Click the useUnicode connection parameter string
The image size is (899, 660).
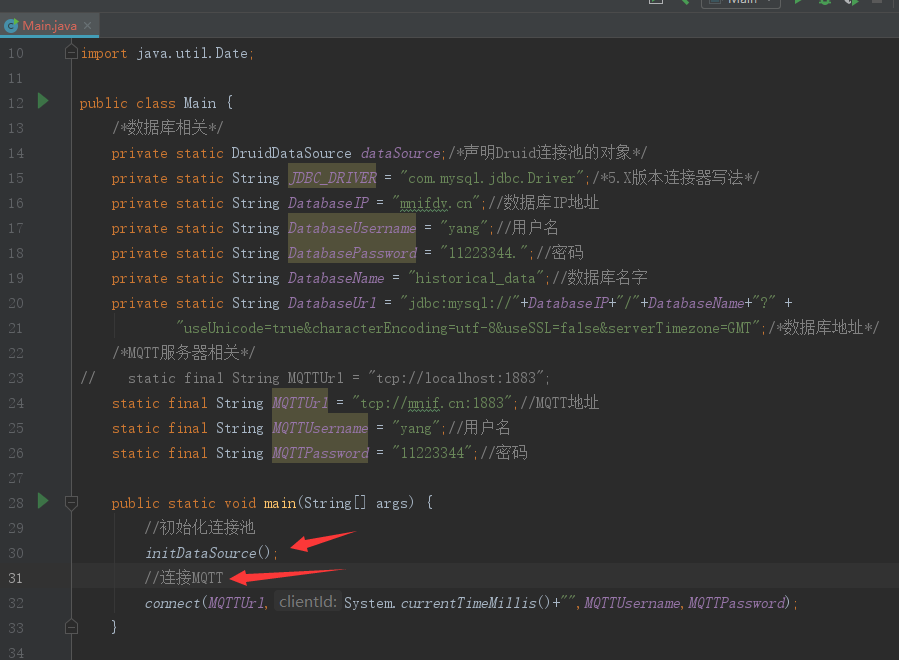tap(468, 328)
